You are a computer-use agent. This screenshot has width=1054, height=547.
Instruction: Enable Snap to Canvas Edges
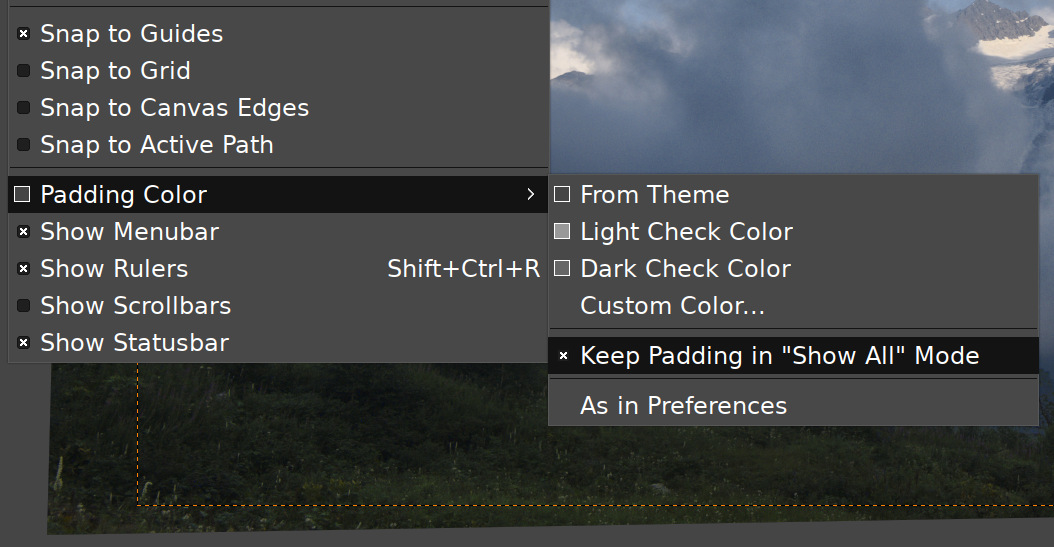pyautogui.click(x=23, y=108)
